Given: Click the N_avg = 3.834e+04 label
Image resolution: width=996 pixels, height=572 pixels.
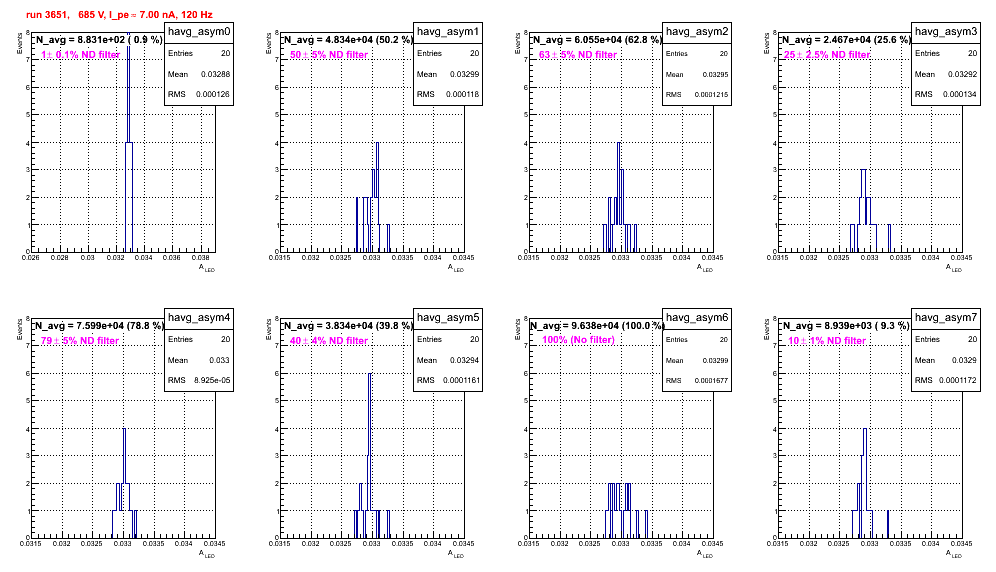Looking at the screenshot, I should pos(348,326).
